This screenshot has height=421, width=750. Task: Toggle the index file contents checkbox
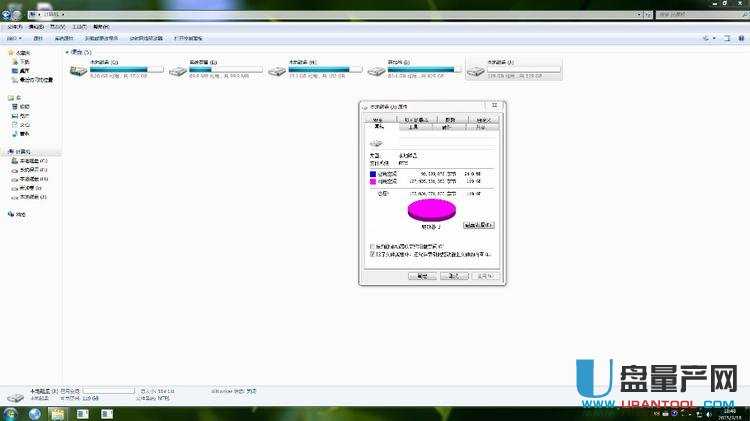[373, 254]
